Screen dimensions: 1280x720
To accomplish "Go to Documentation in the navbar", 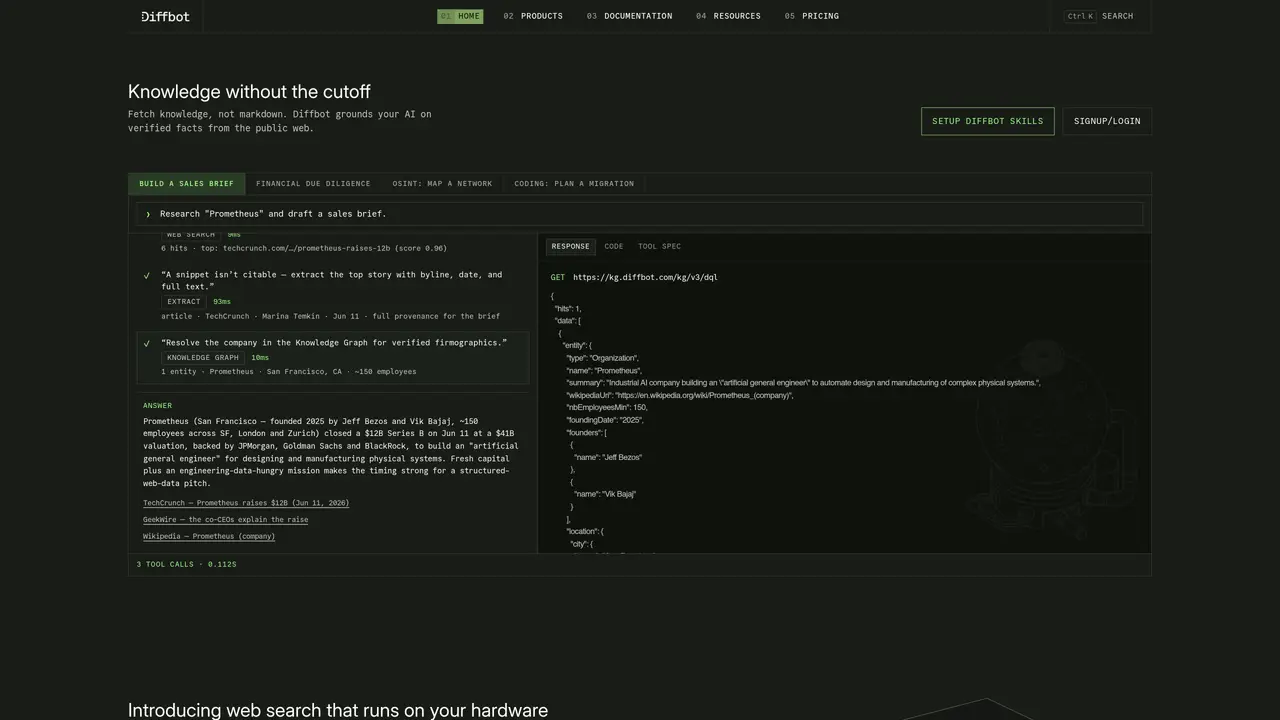I will pos(629,16).
